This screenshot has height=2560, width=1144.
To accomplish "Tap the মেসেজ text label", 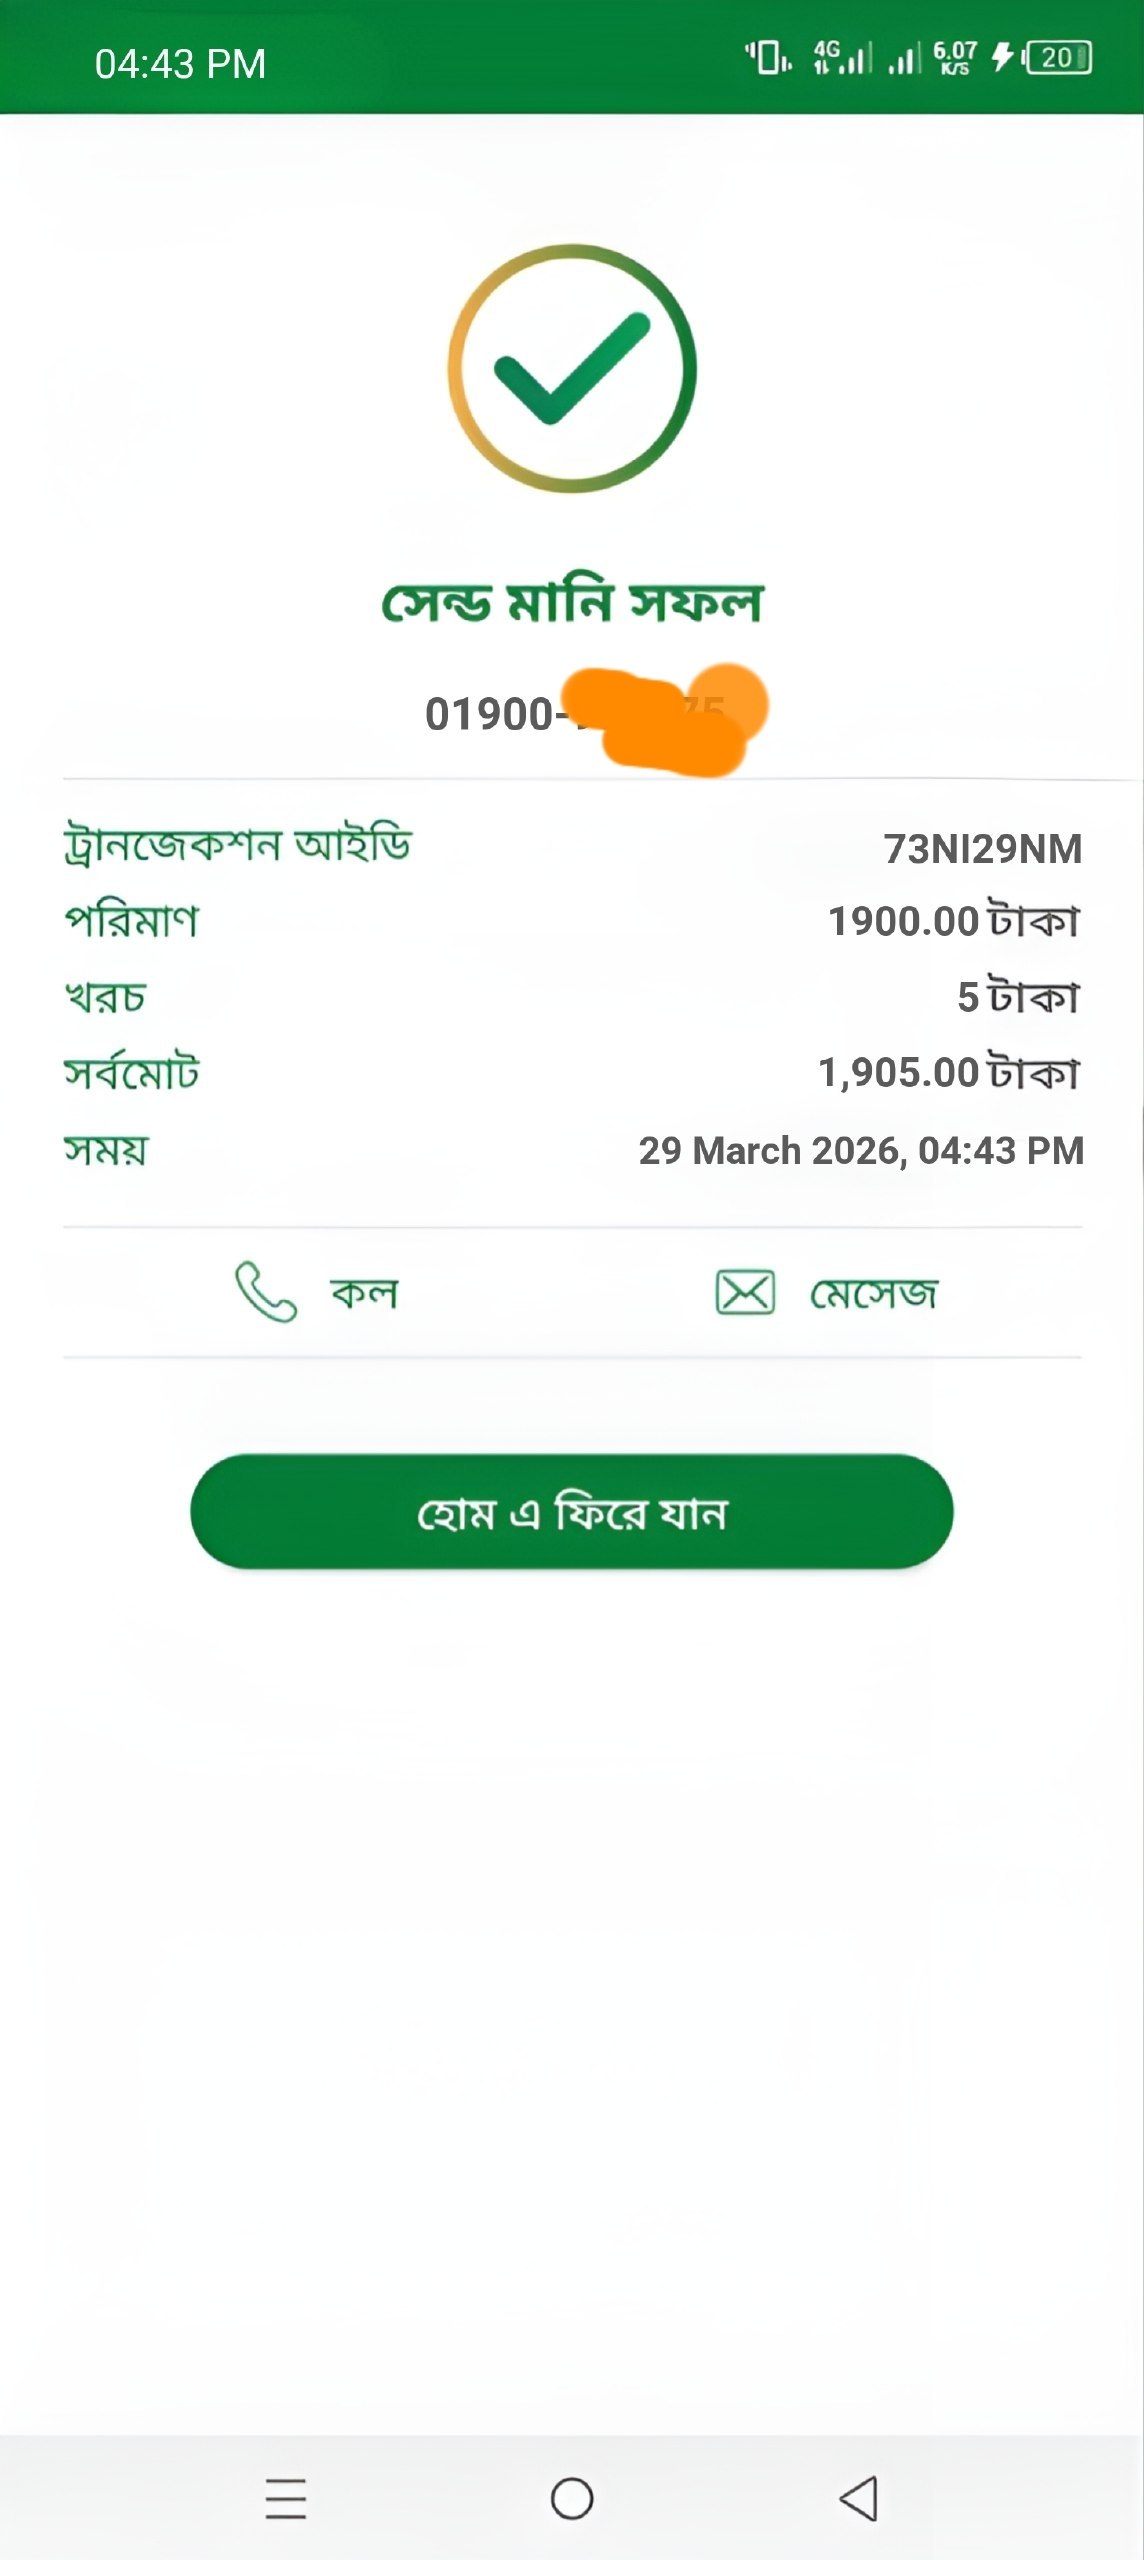I will [873, 1293].
